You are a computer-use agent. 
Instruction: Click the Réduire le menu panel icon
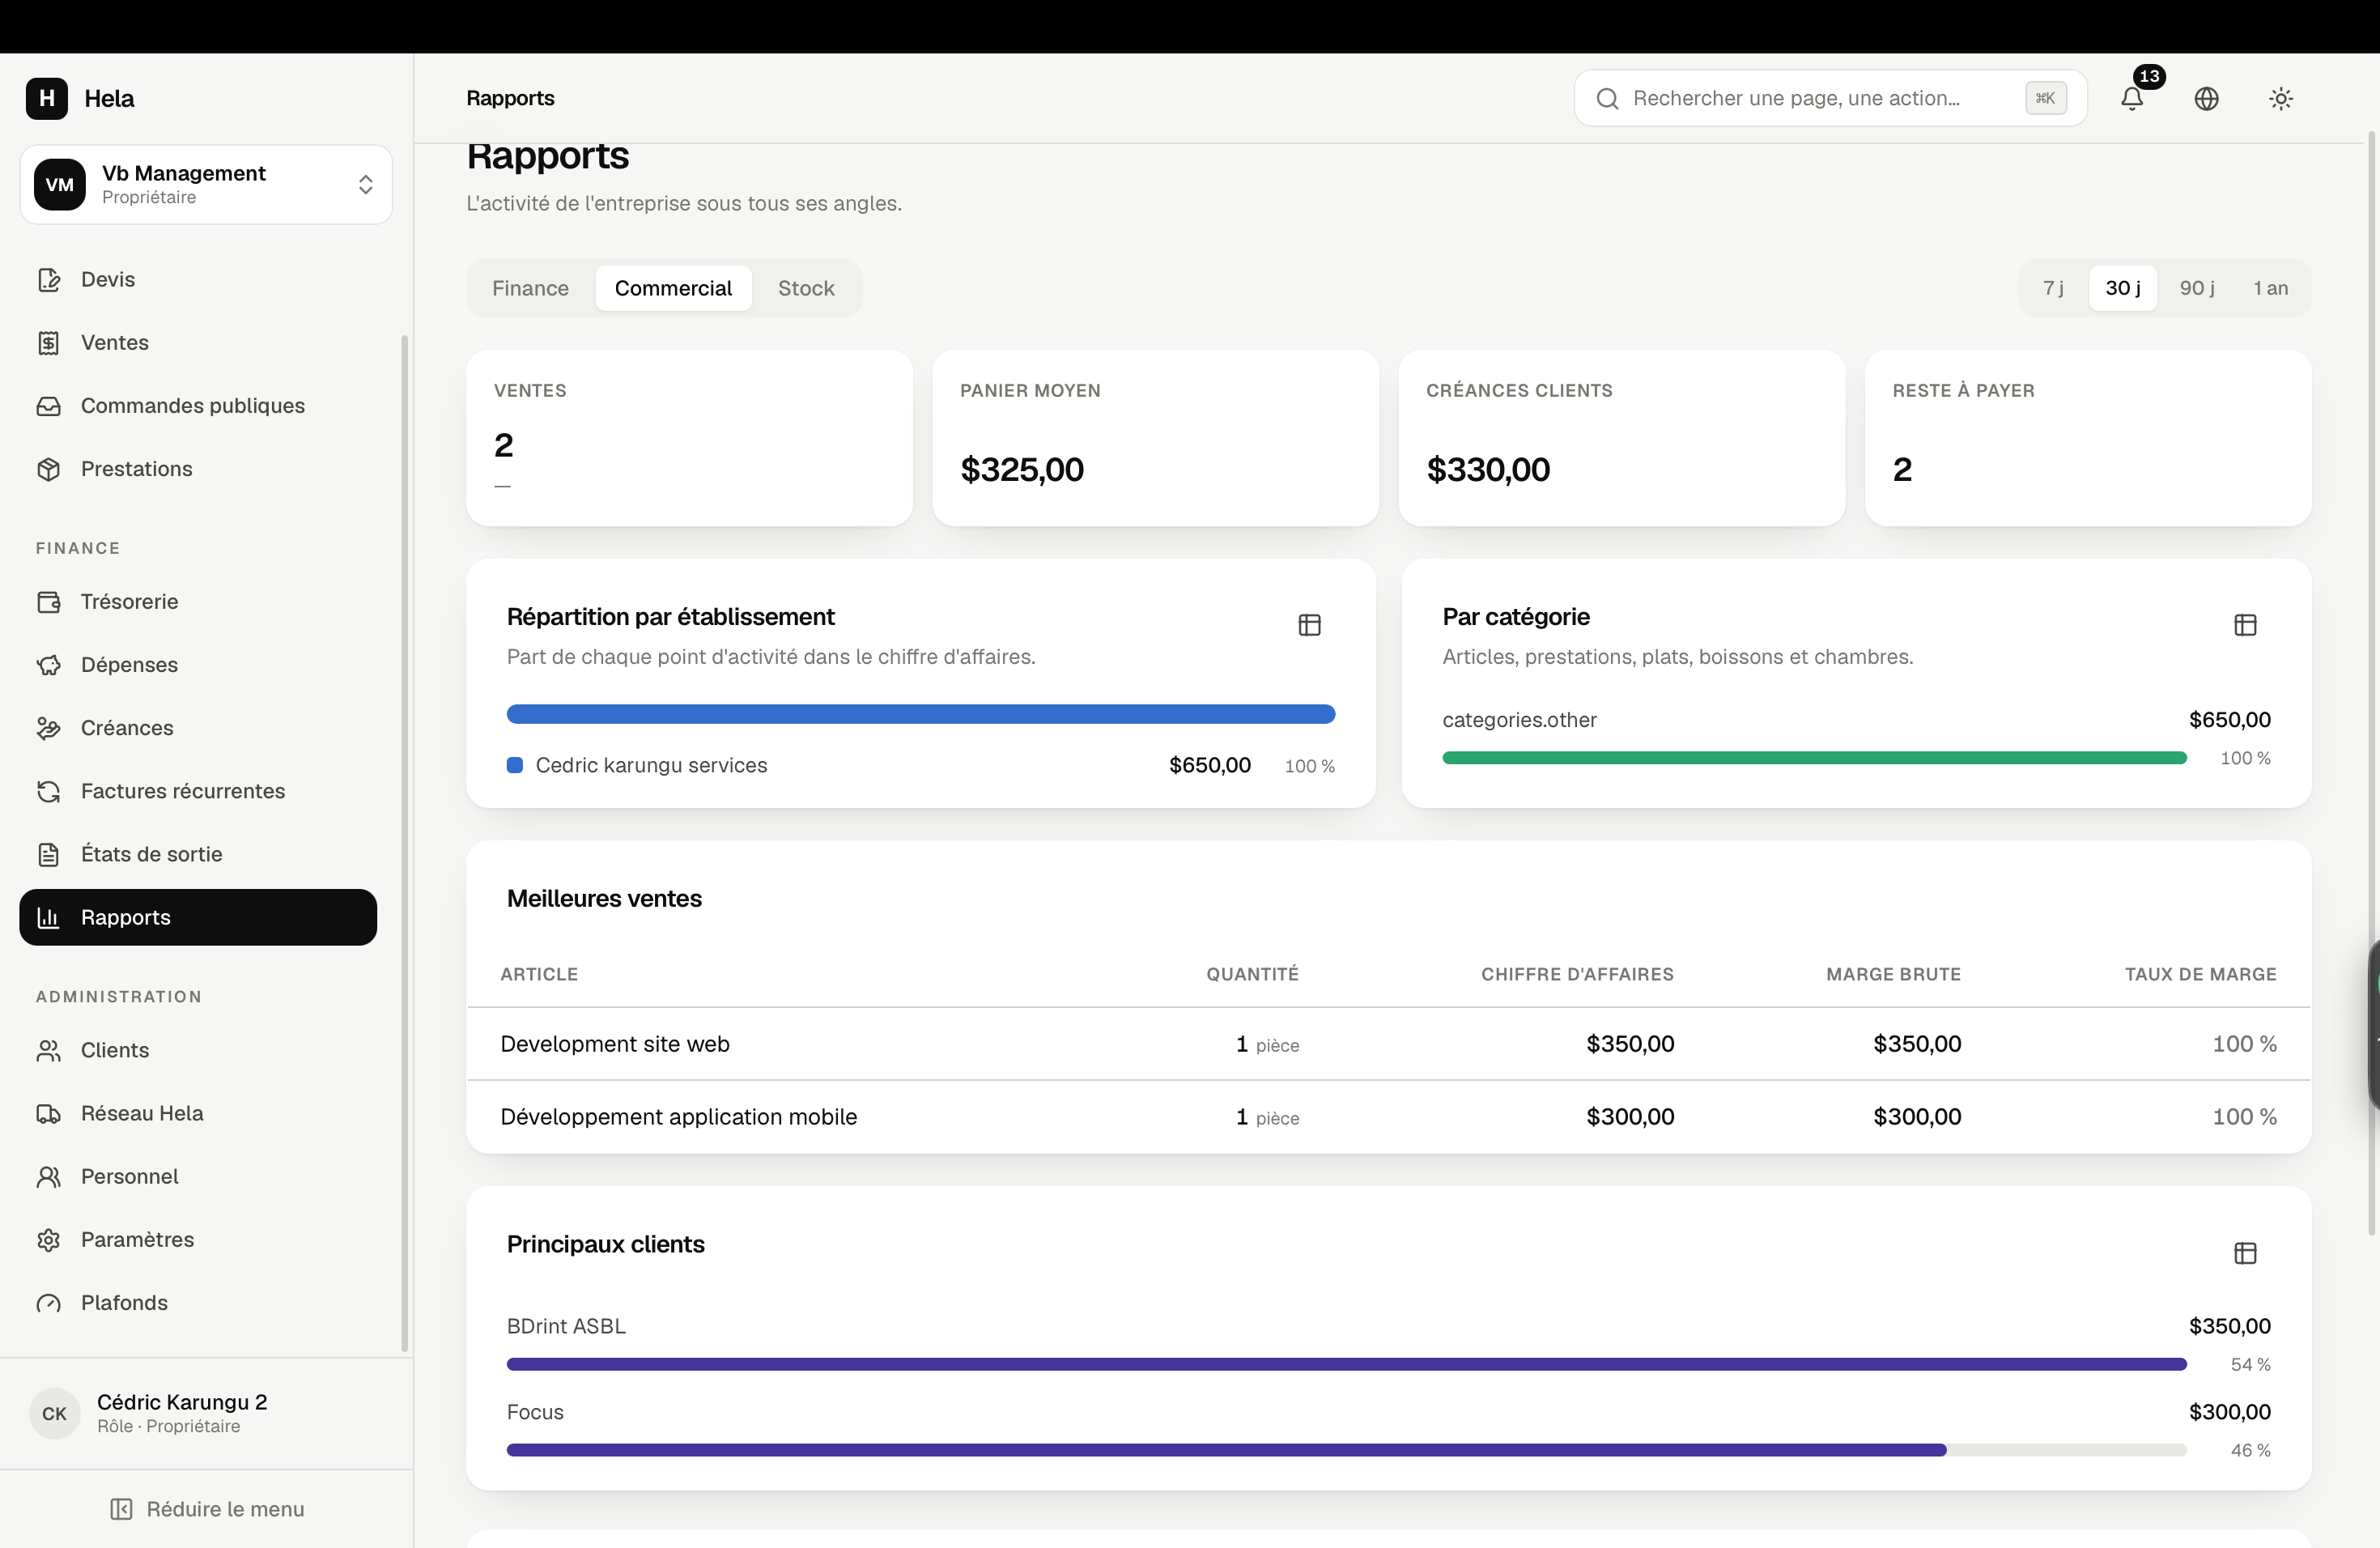pos(121,1508)
